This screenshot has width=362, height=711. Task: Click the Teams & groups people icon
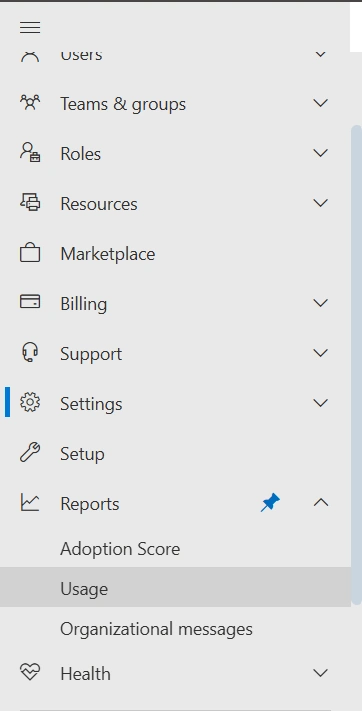tap(30, 103)
